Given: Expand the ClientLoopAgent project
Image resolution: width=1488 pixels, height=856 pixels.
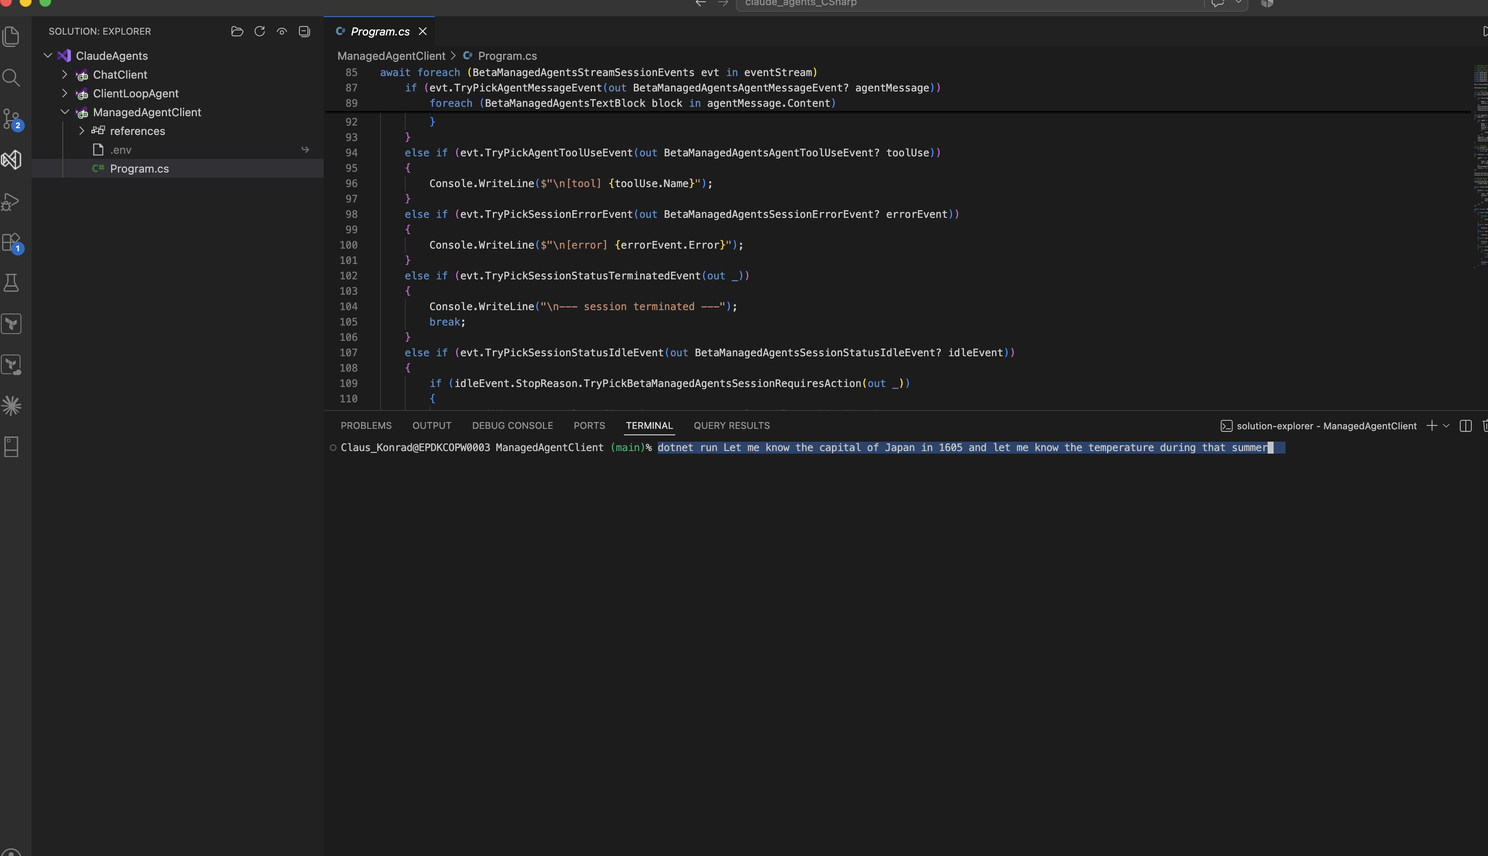Looking at the screenshot, I should [x=65, y=93].
